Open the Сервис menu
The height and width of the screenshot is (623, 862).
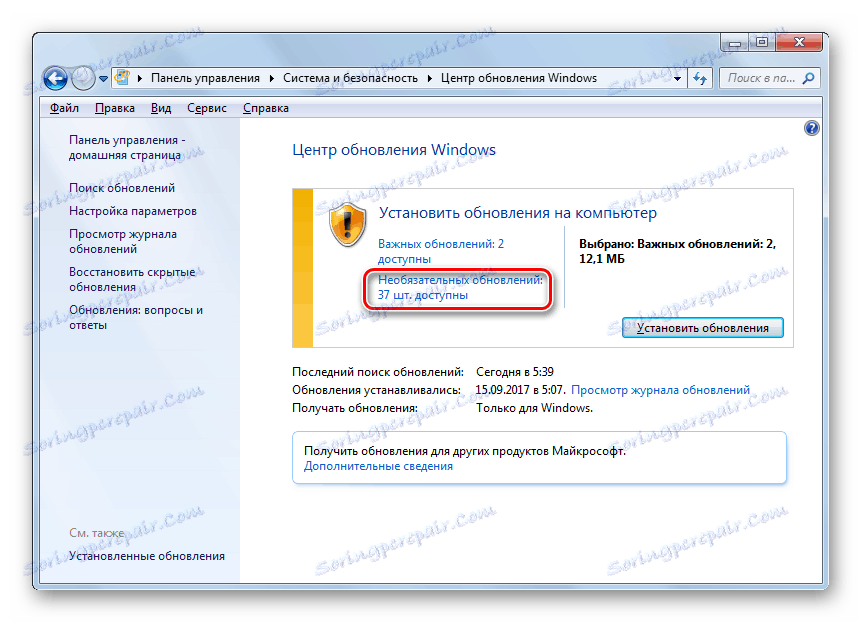[207, 108]
